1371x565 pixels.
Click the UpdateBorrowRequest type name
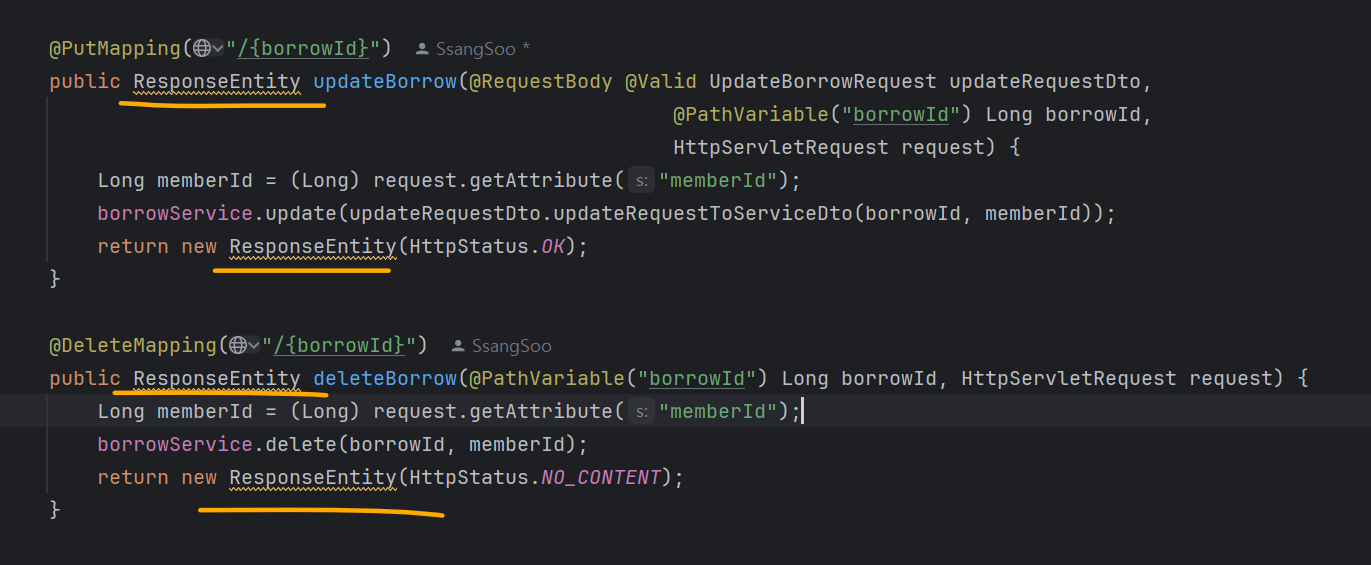click(823, 81)
